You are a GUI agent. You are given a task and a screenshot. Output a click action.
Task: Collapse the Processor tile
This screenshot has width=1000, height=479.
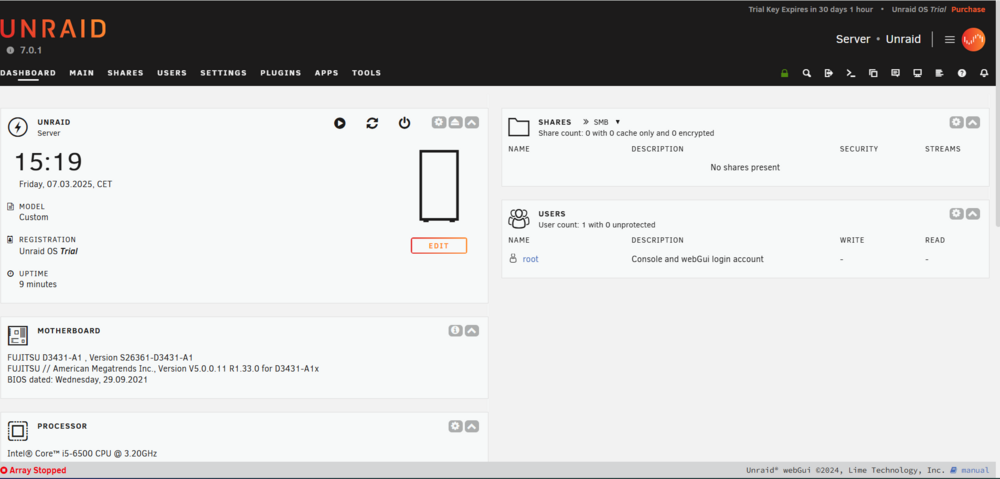472,426
